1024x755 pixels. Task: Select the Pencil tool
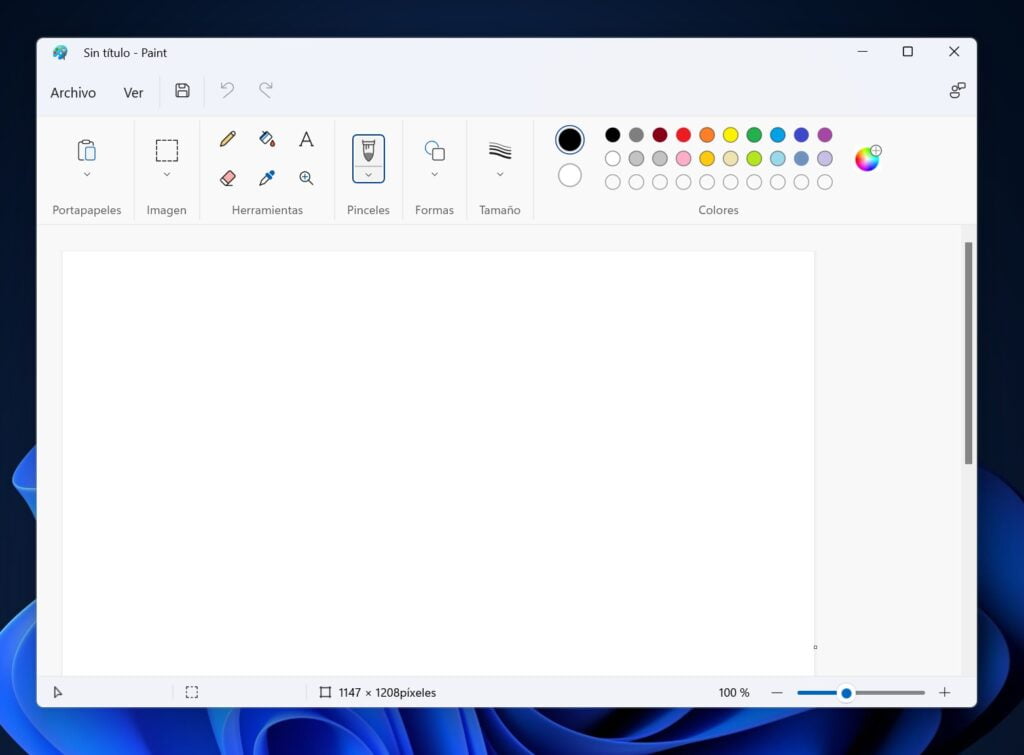227,139
